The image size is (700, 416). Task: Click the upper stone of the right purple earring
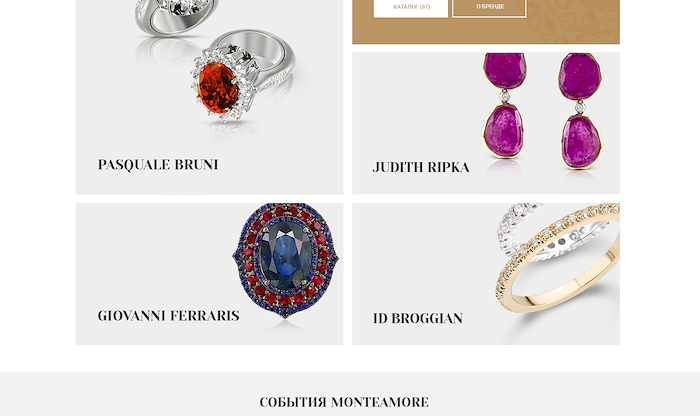pyautogui.click(x=580, y=76)
